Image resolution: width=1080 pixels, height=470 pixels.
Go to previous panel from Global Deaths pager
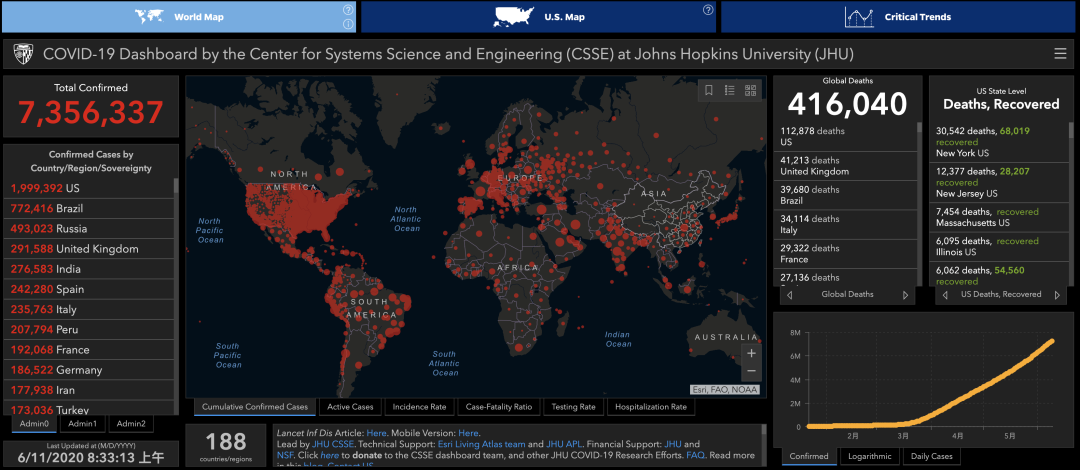tap(789, 295)
